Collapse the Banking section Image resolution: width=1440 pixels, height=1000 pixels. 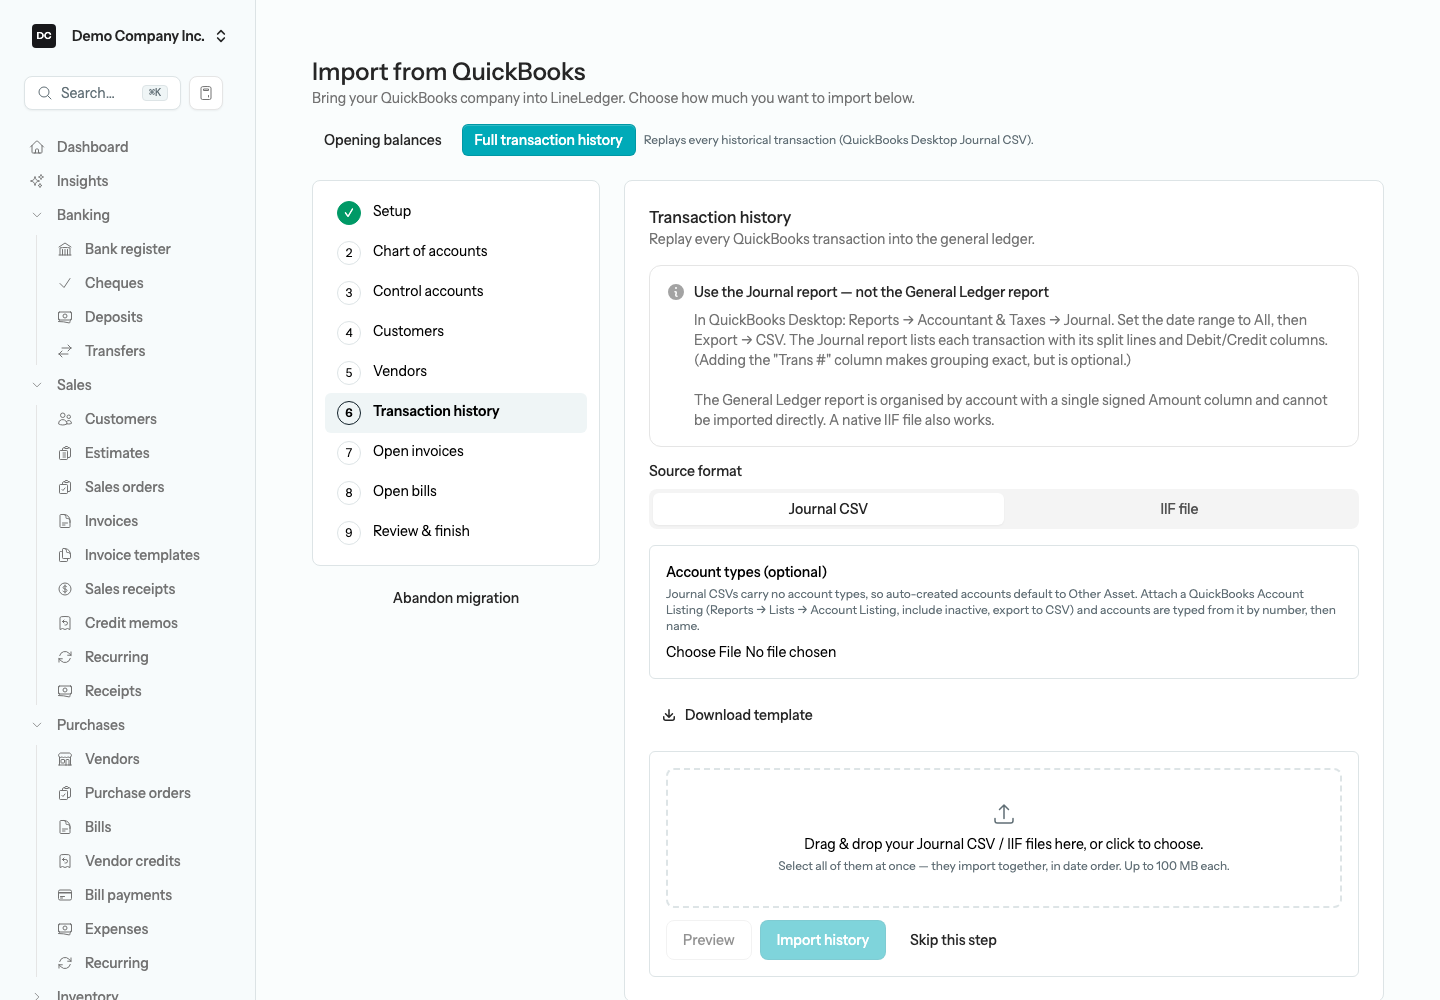[83, 215]
